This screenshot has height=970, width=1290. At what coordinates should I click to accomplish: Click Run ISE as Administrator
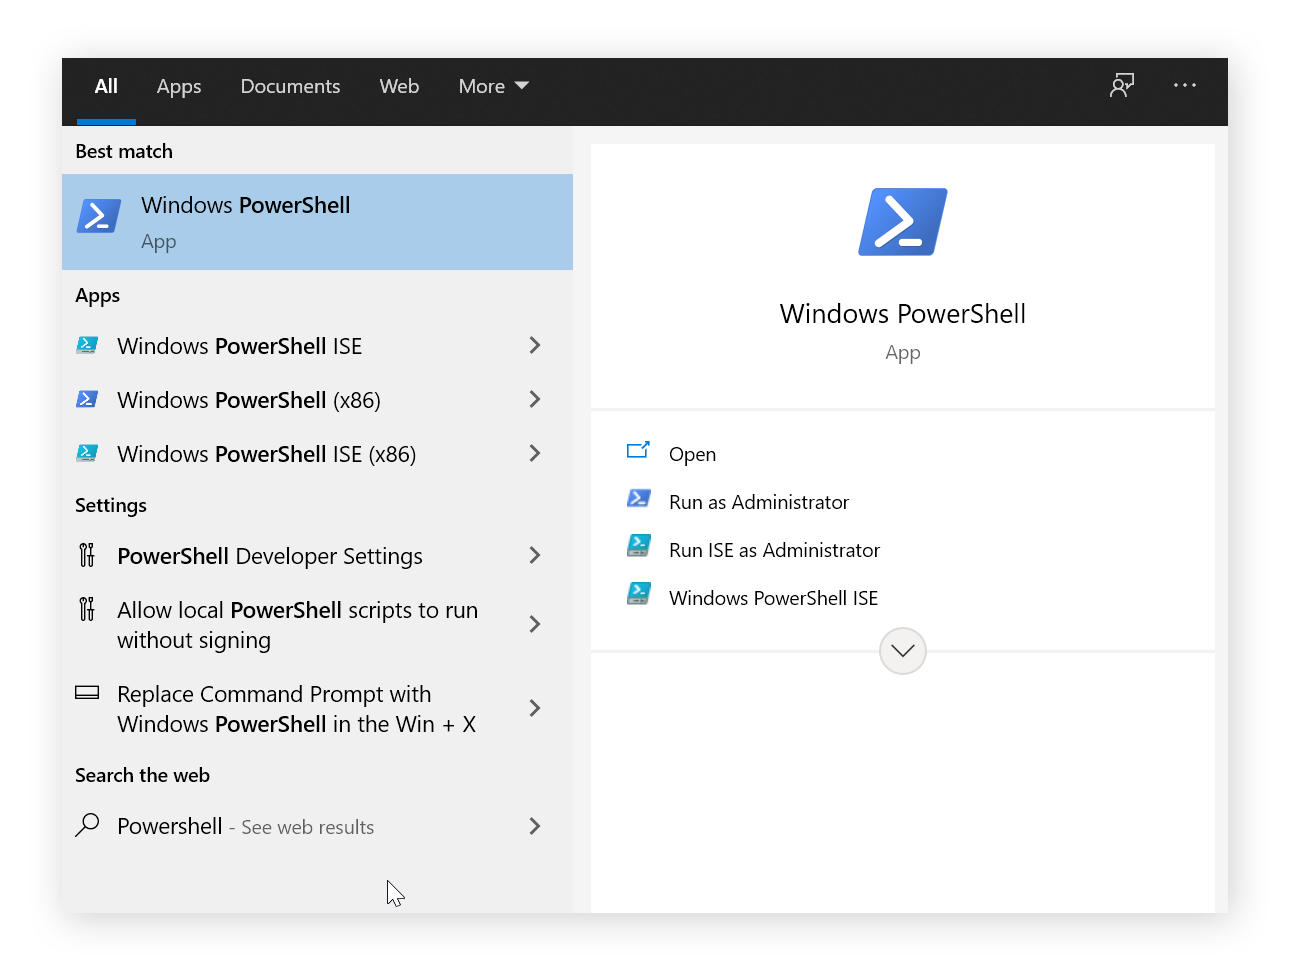(x=774, y=550)
